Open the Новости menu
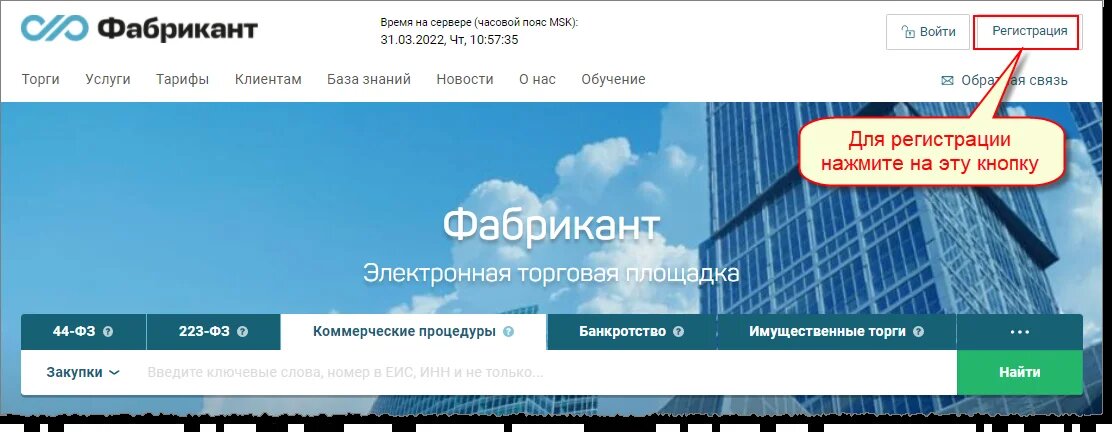Image resolution: width=1118 pixels, height=434 pixels. pos(465,79)
